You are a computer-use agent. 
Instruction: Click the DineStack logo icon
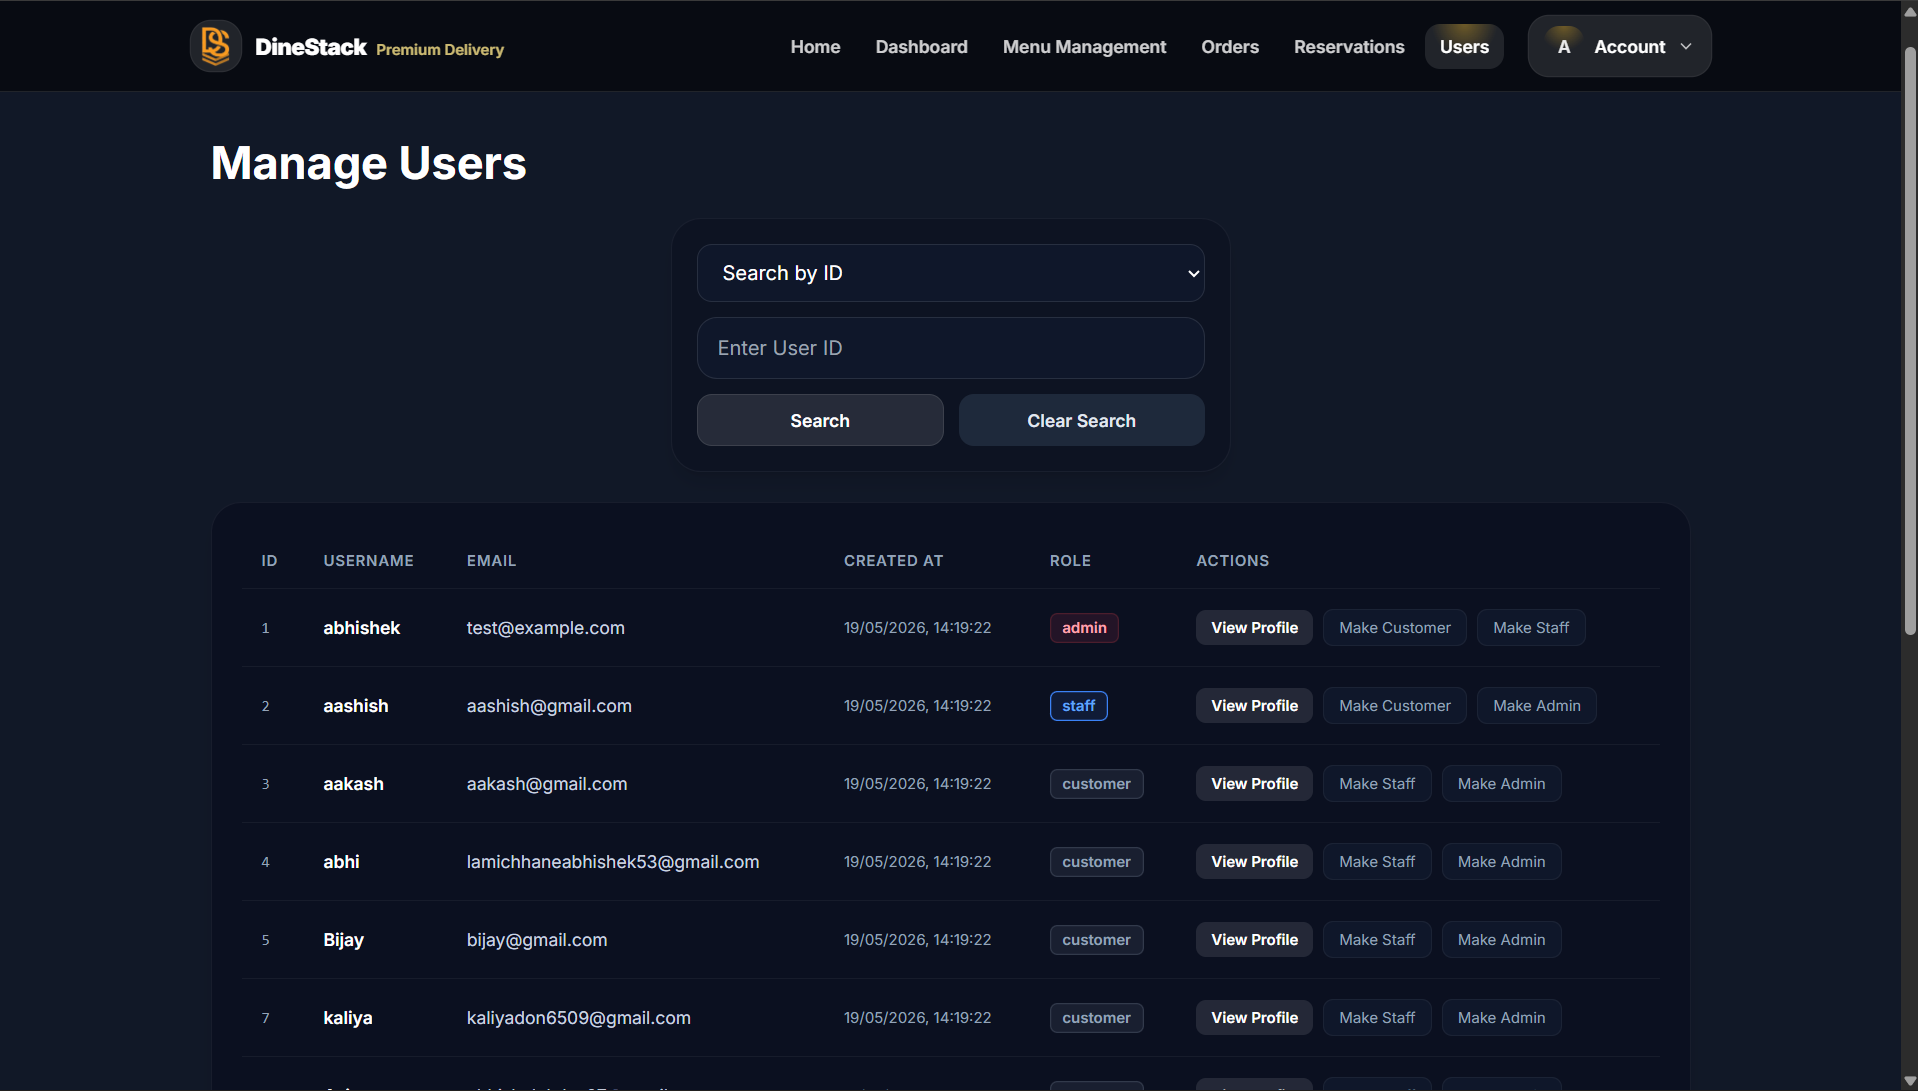point(216,46)
